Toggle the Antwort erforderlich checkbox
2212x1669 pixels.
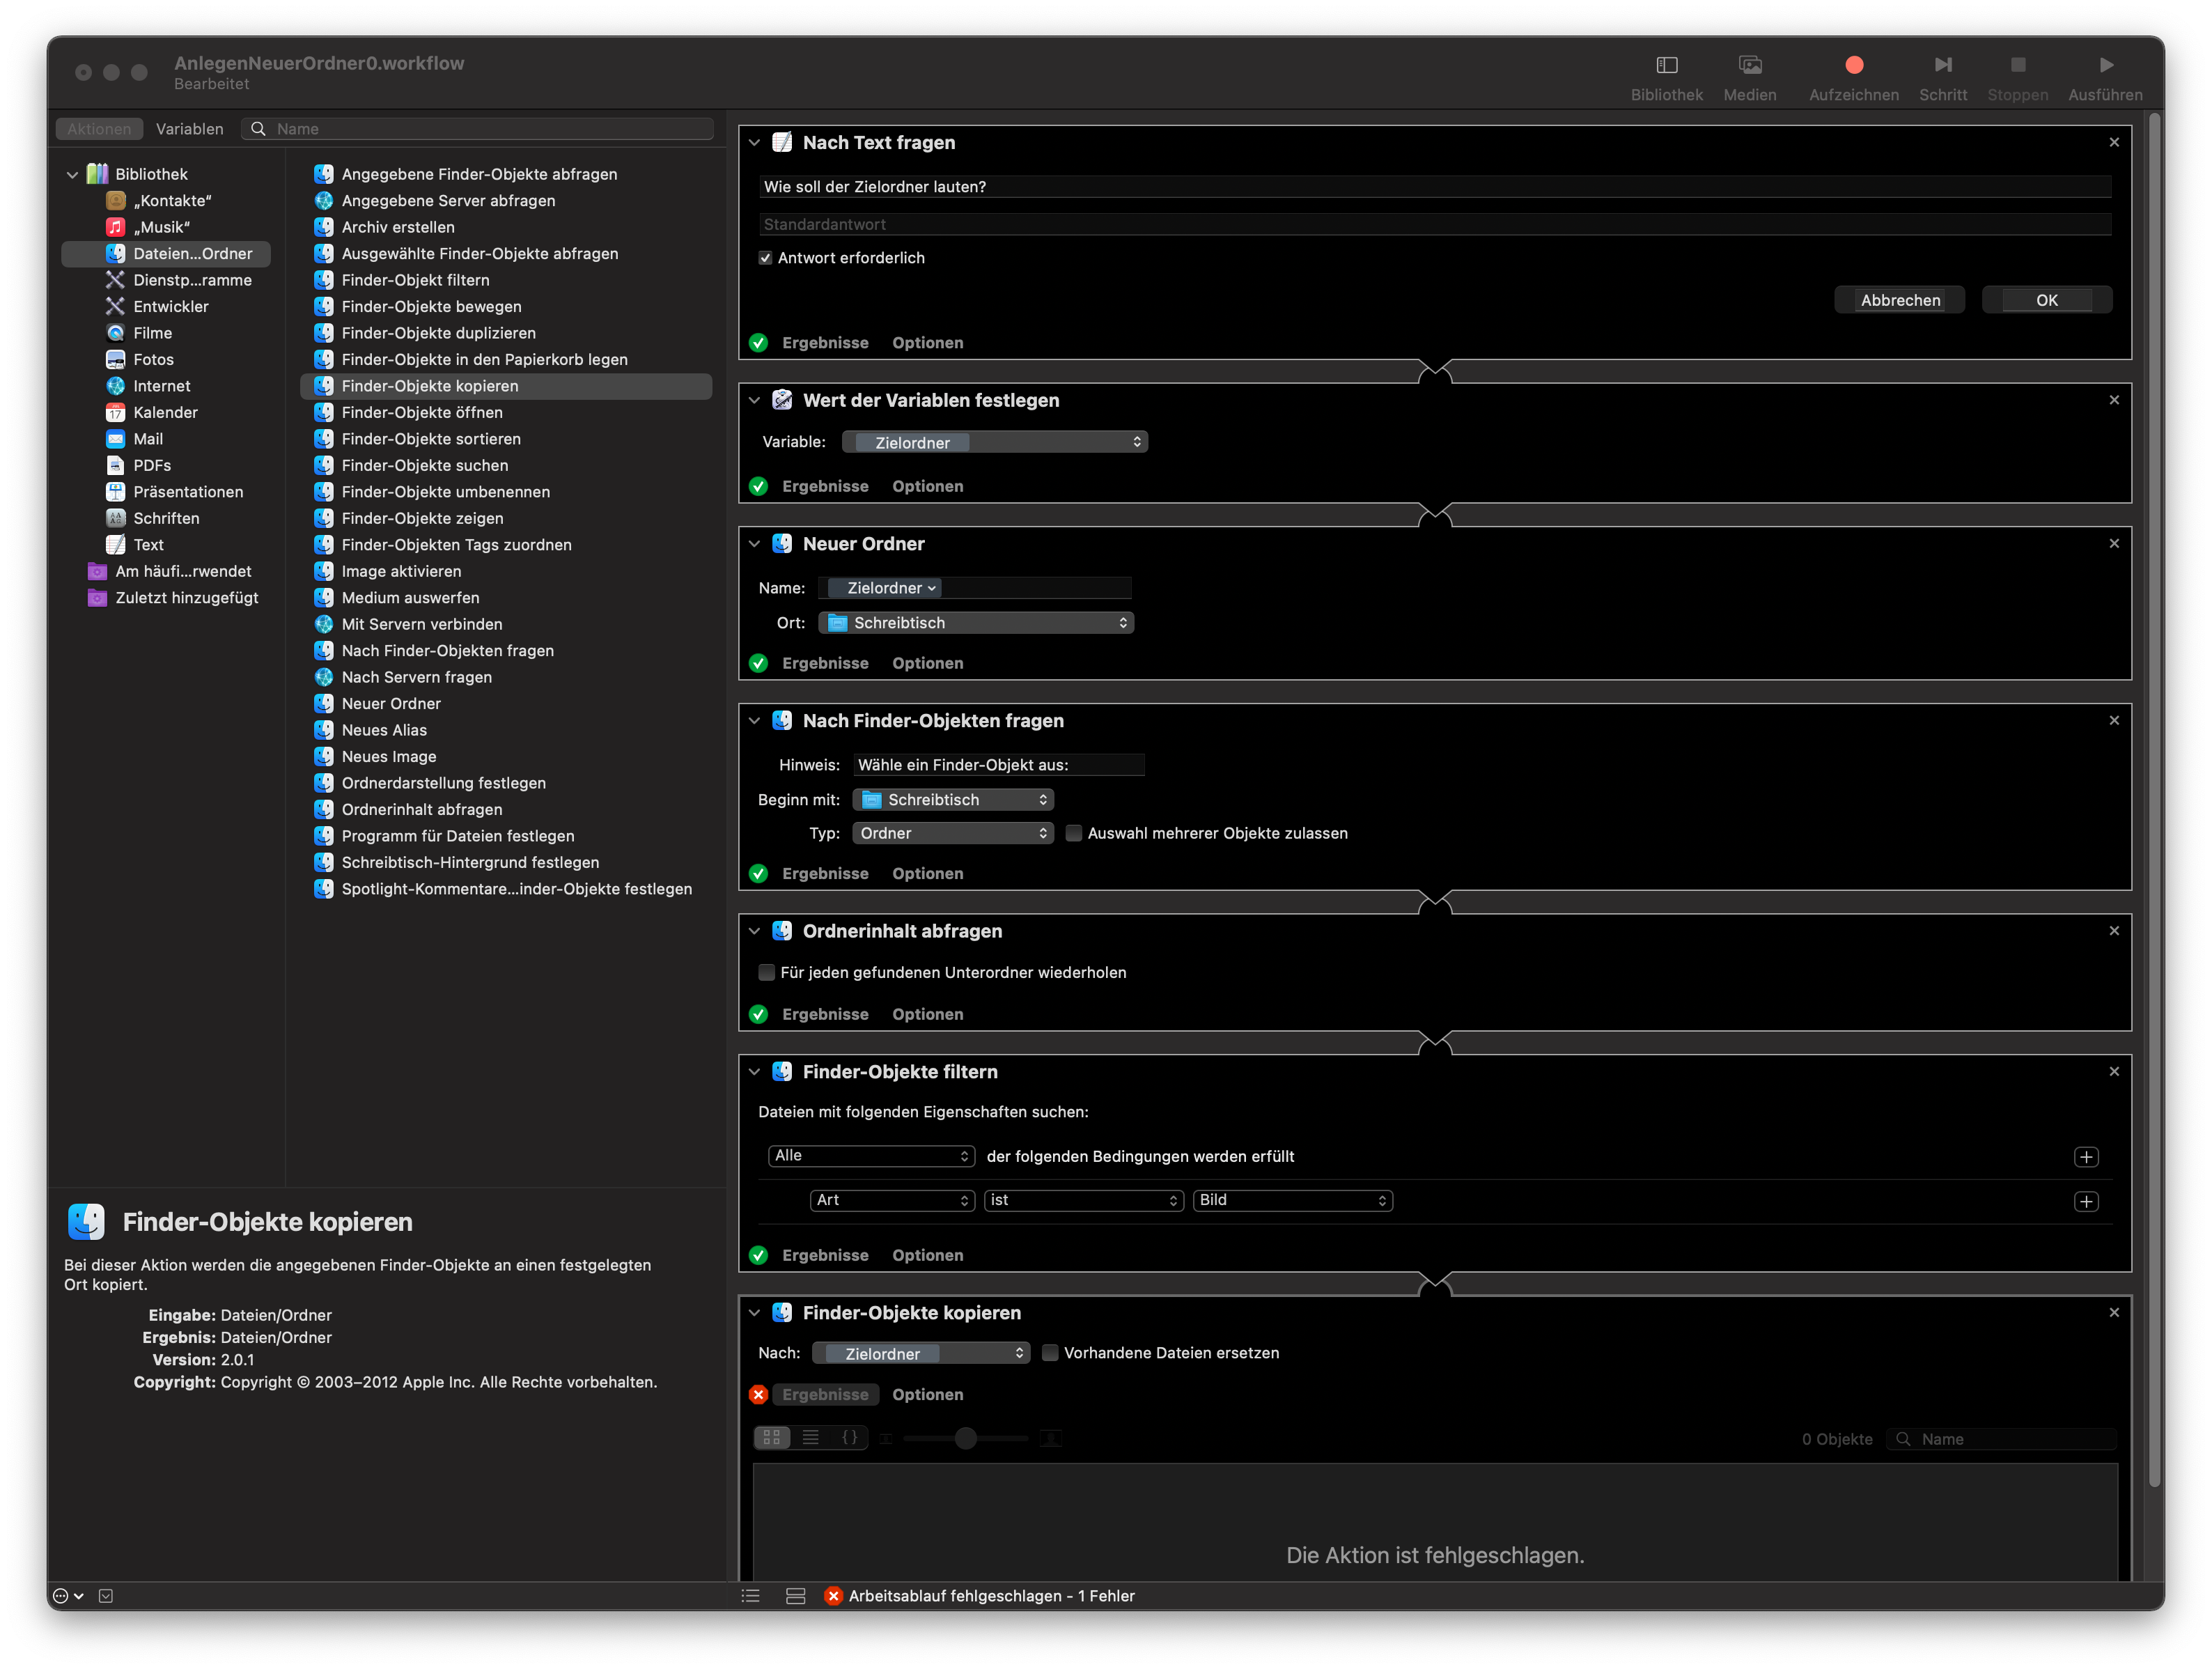(x=765, y=258)
